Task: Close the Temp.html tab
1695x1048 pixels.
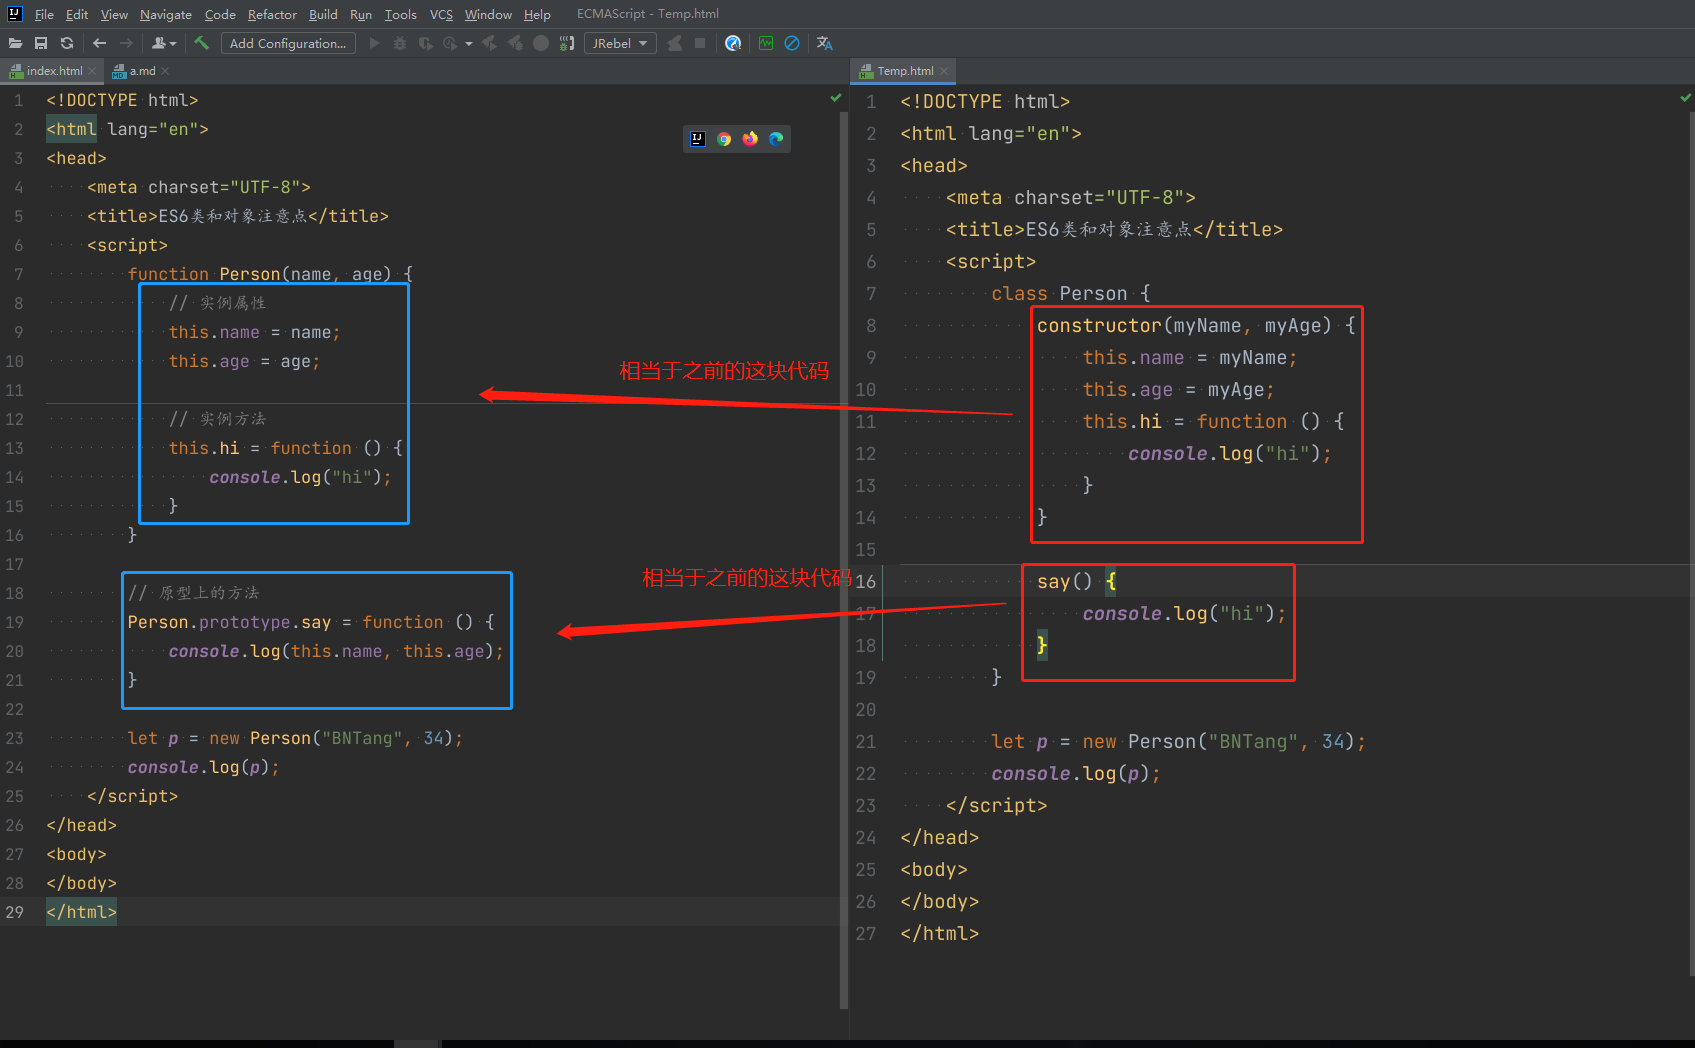Action: tap(944, 71)
